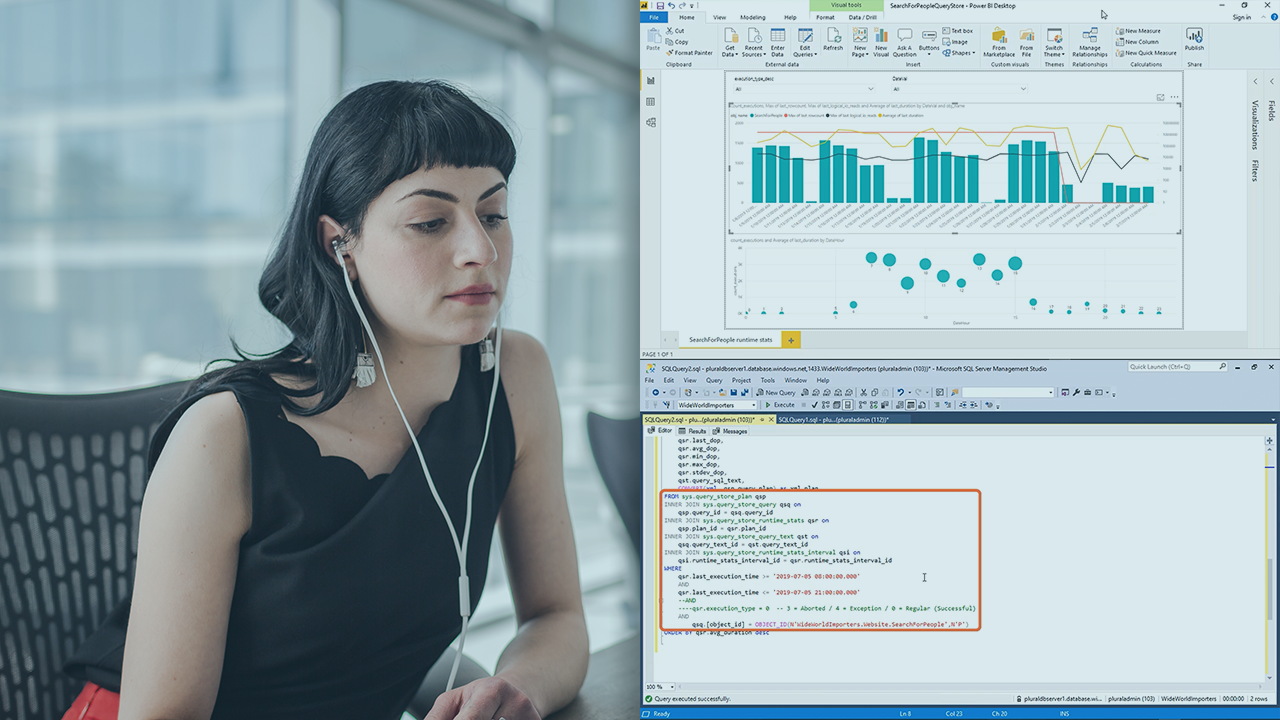Click the Focus mode icon on chart
Screen dimensions: 1280x720
pyautogui.click(x=1160, y=97)
